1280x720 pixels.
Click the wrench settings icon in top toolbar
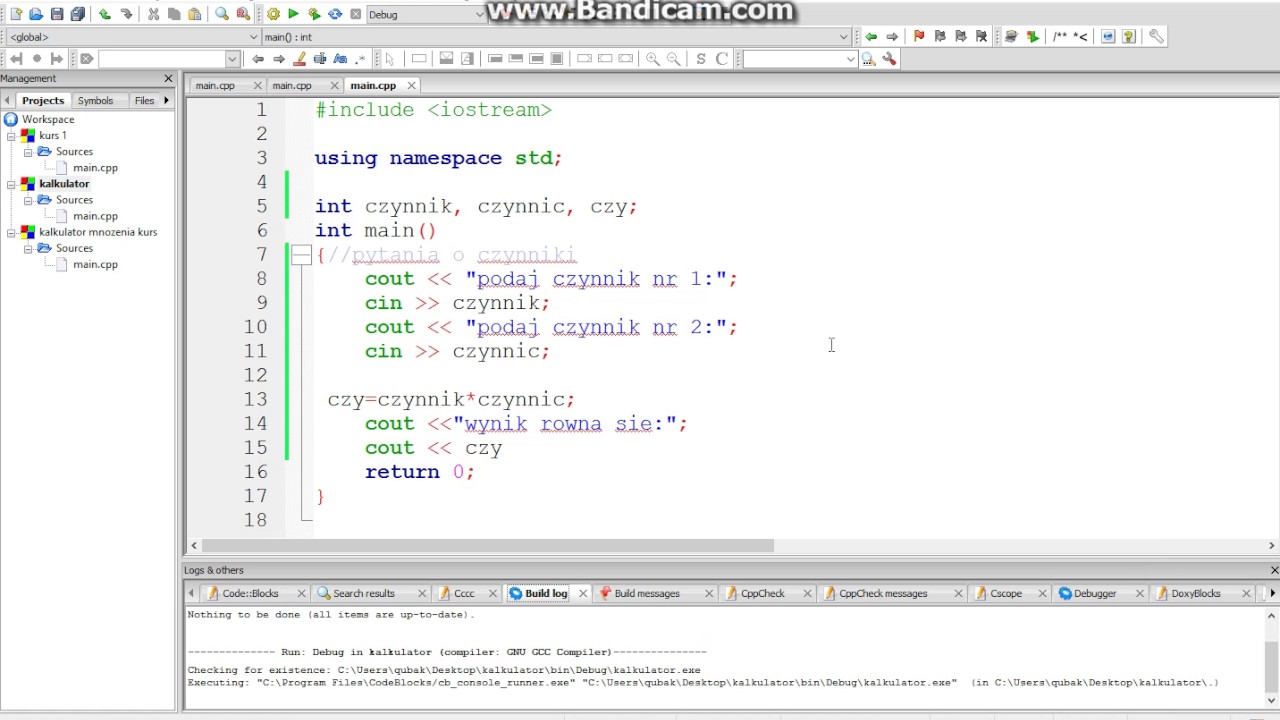[1156, 37]
